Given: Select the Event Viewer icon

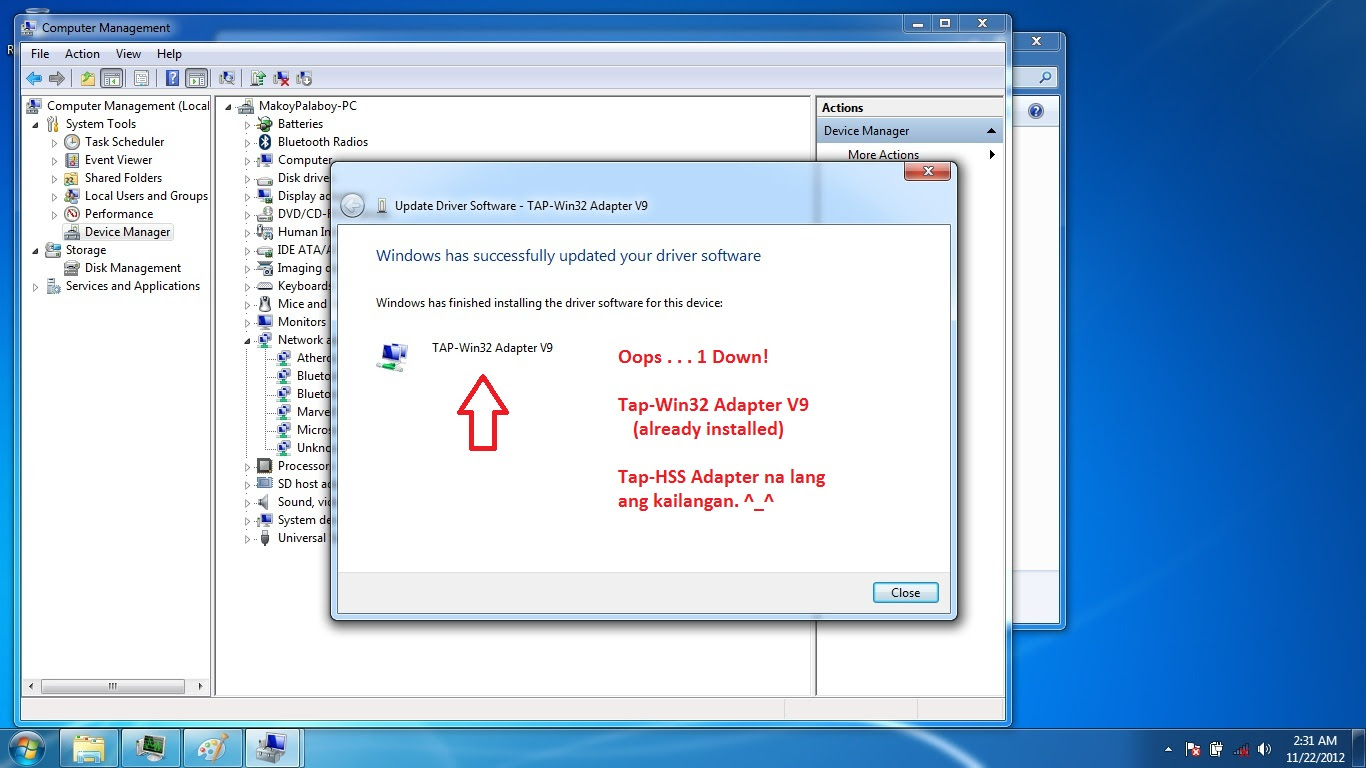Looking at the screenshot, I should tap(72, 160).
